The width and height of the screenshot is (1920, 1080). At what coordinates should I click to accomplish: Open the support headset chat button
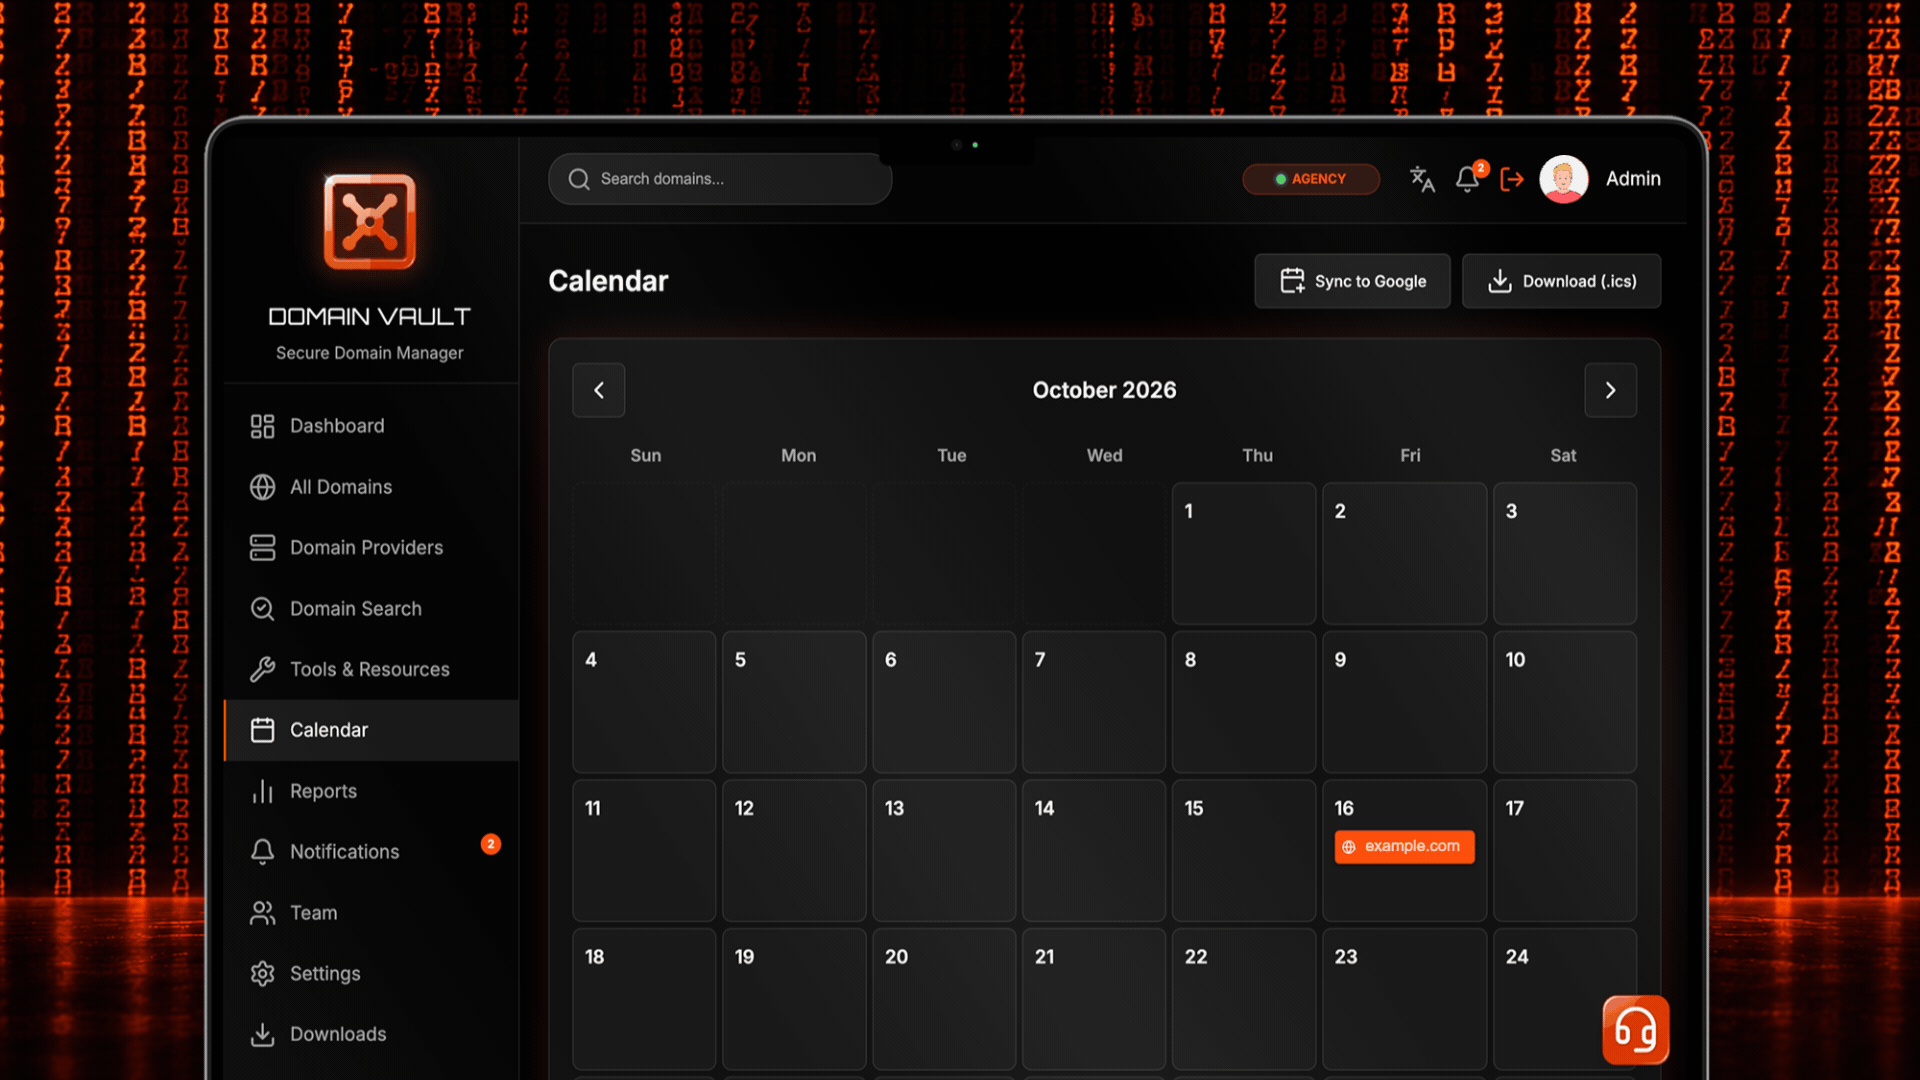pos(1635,1030)
